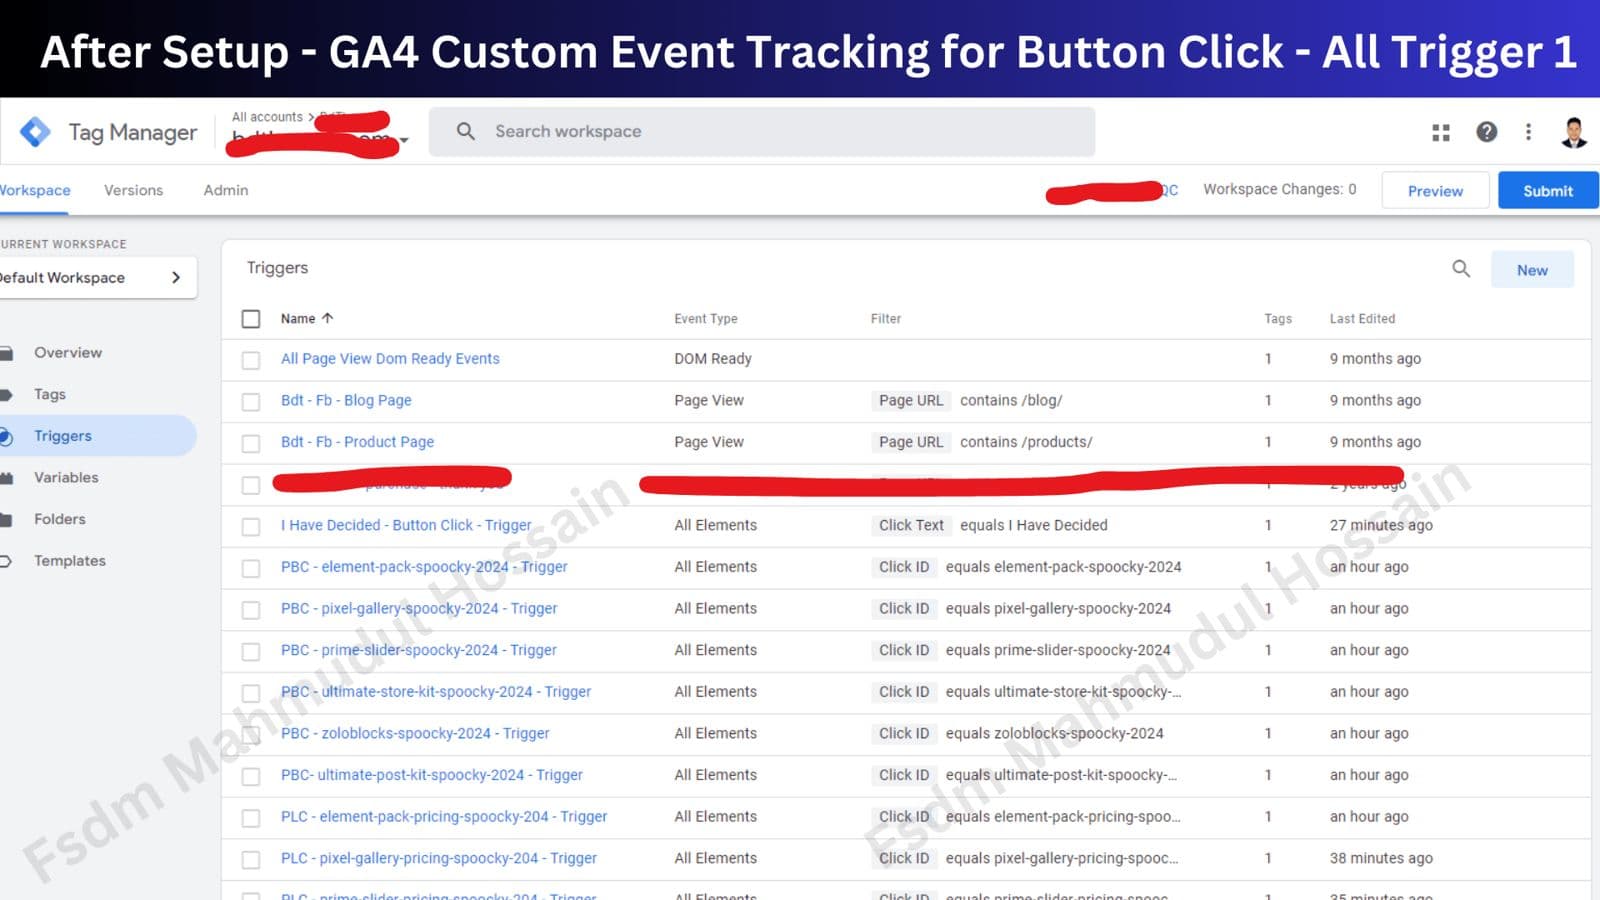Screen dimensions: 1600x900
Task: Check the Bdt - Fb - Blog Page row
Action: (x=251, y=402)
